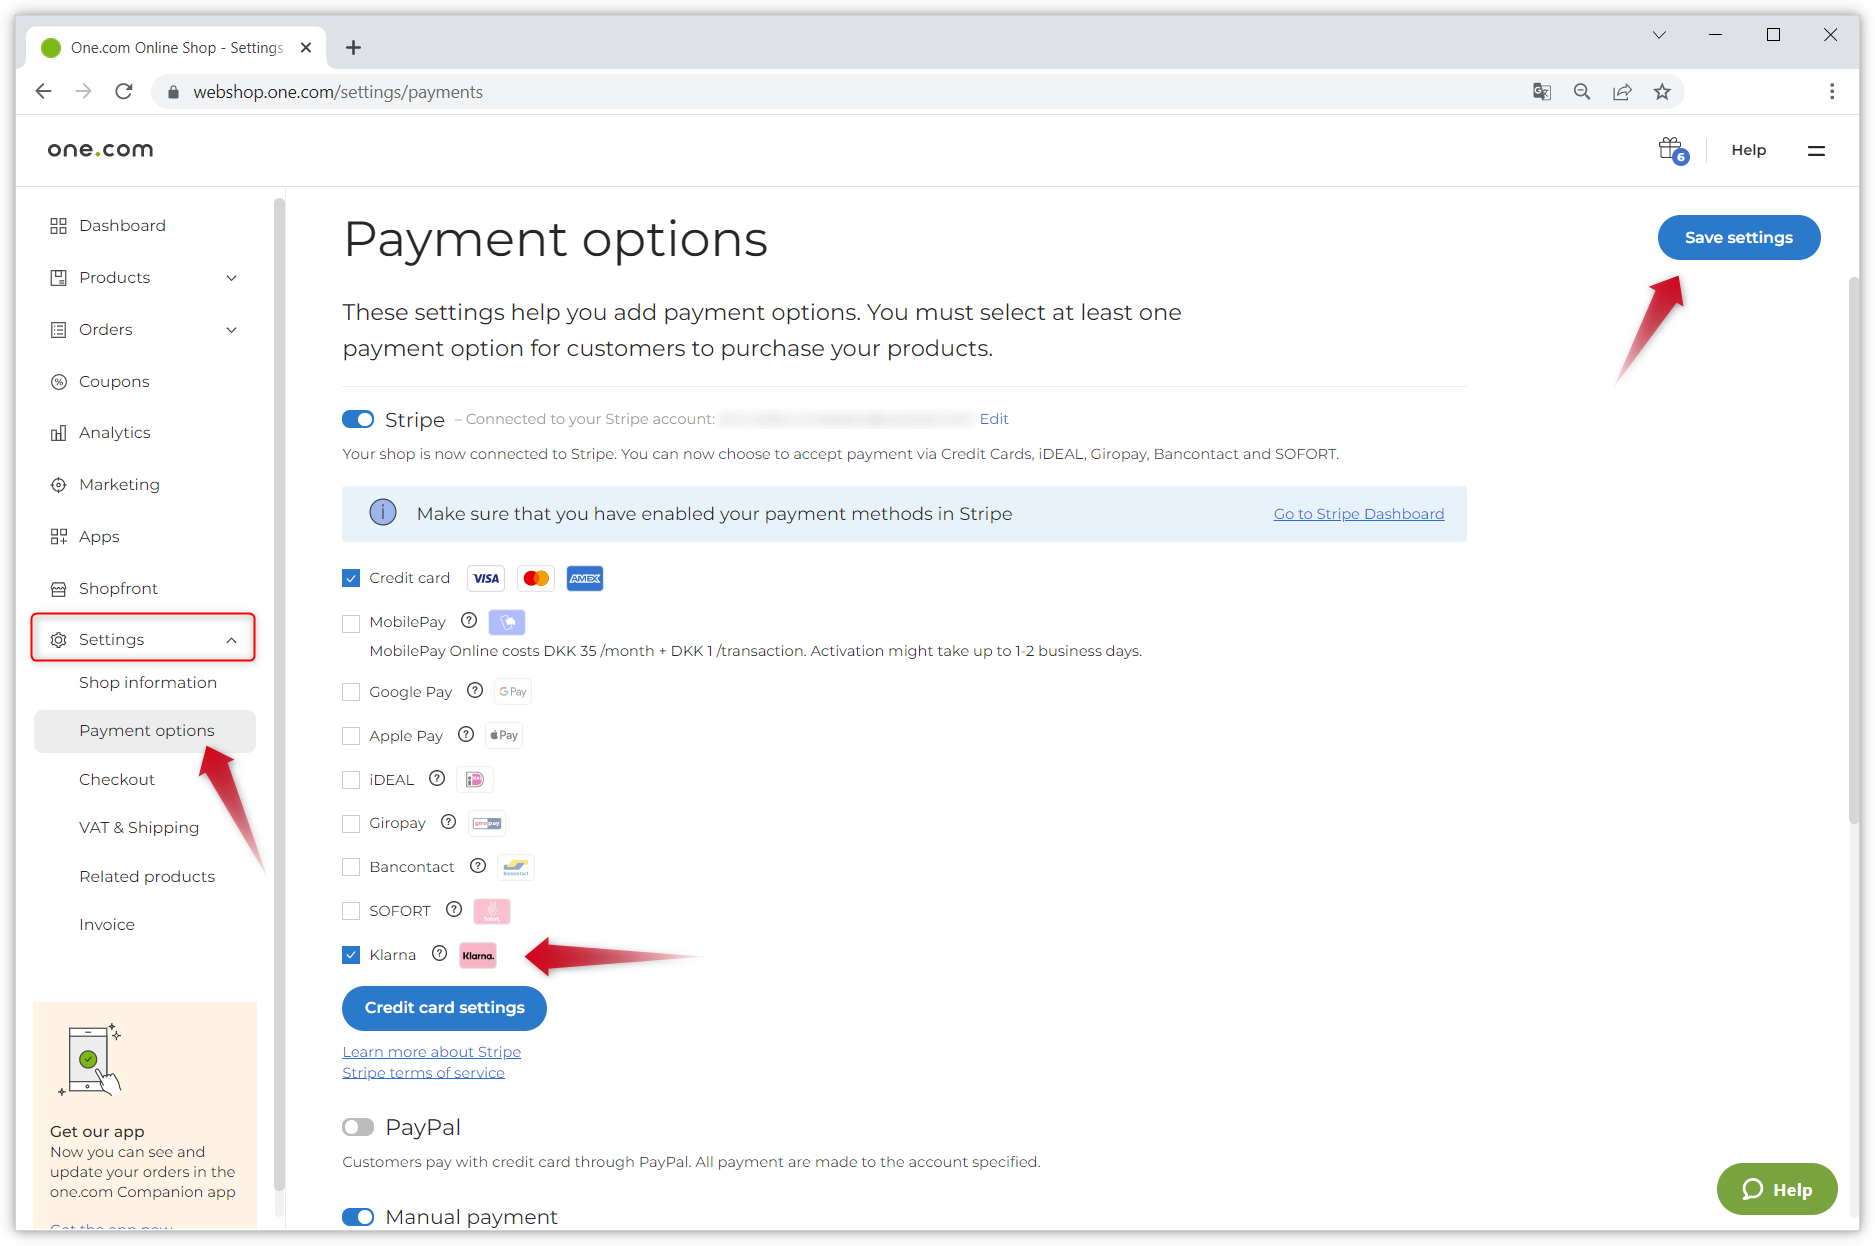Check the MobilePay checkbox

coord(351,623)
